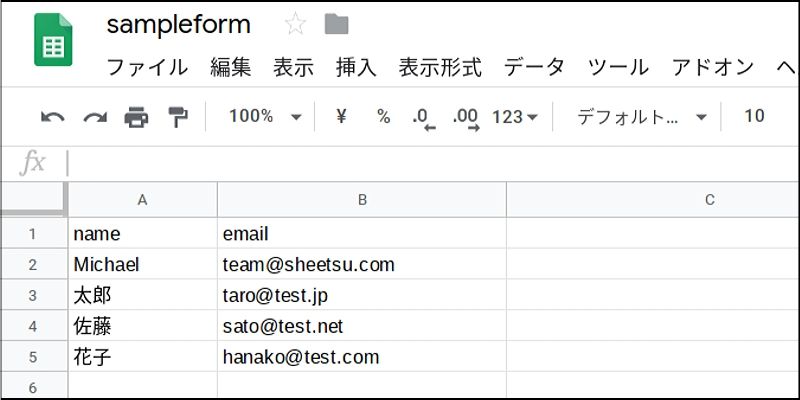Open the move-to-folder icon
The image size is (800, 400).
(x=337, y=24)
